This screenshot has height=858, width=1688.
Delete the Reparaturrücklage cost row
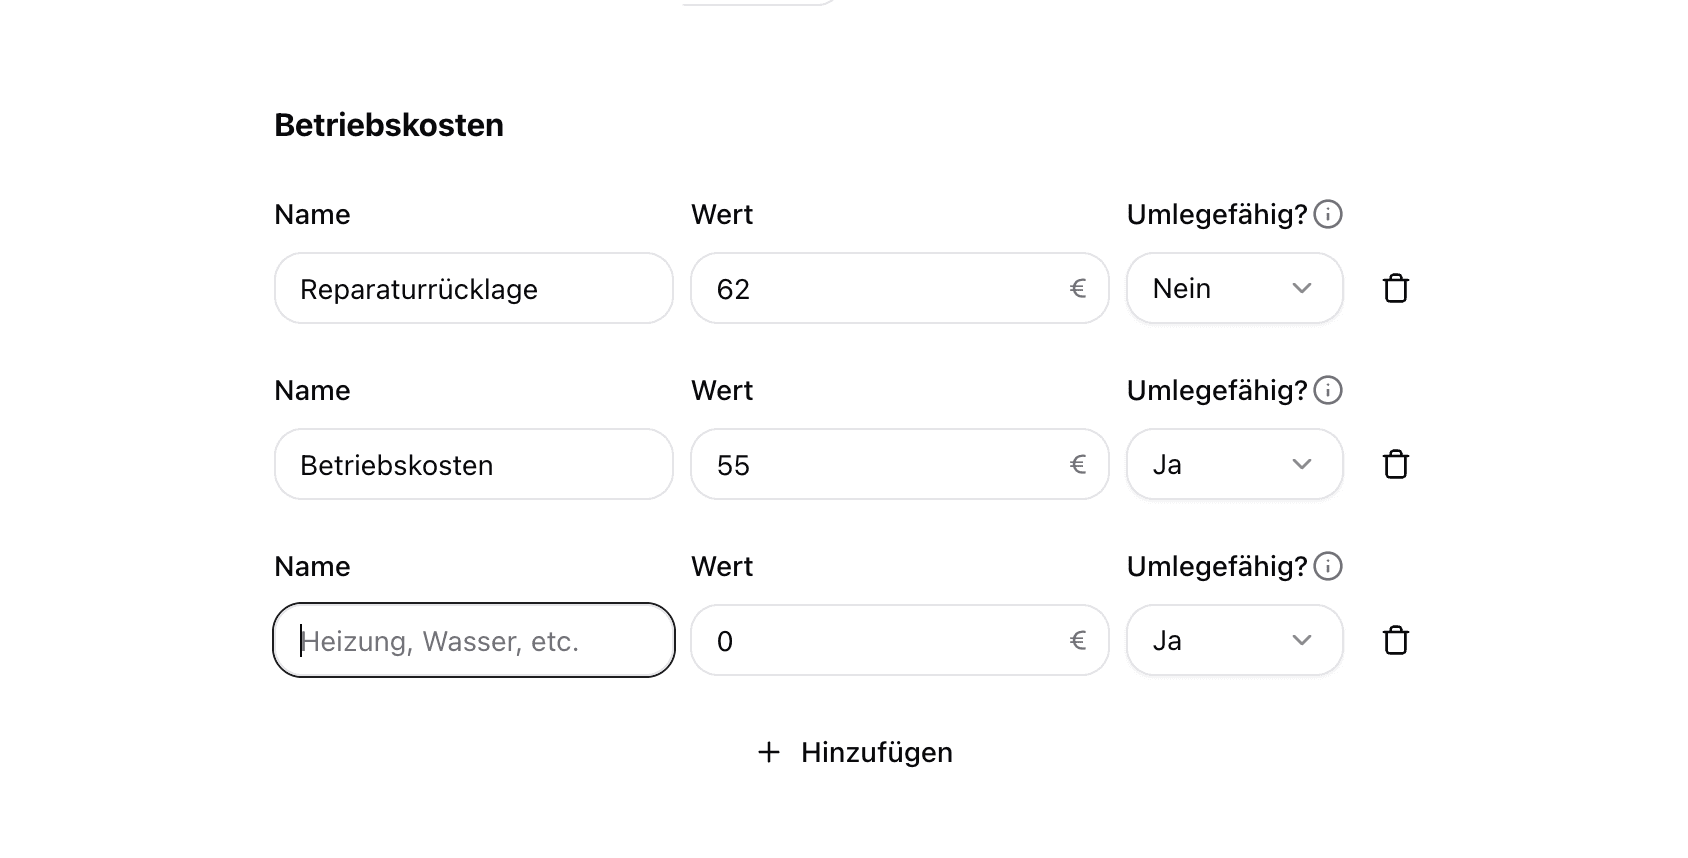1397,288
